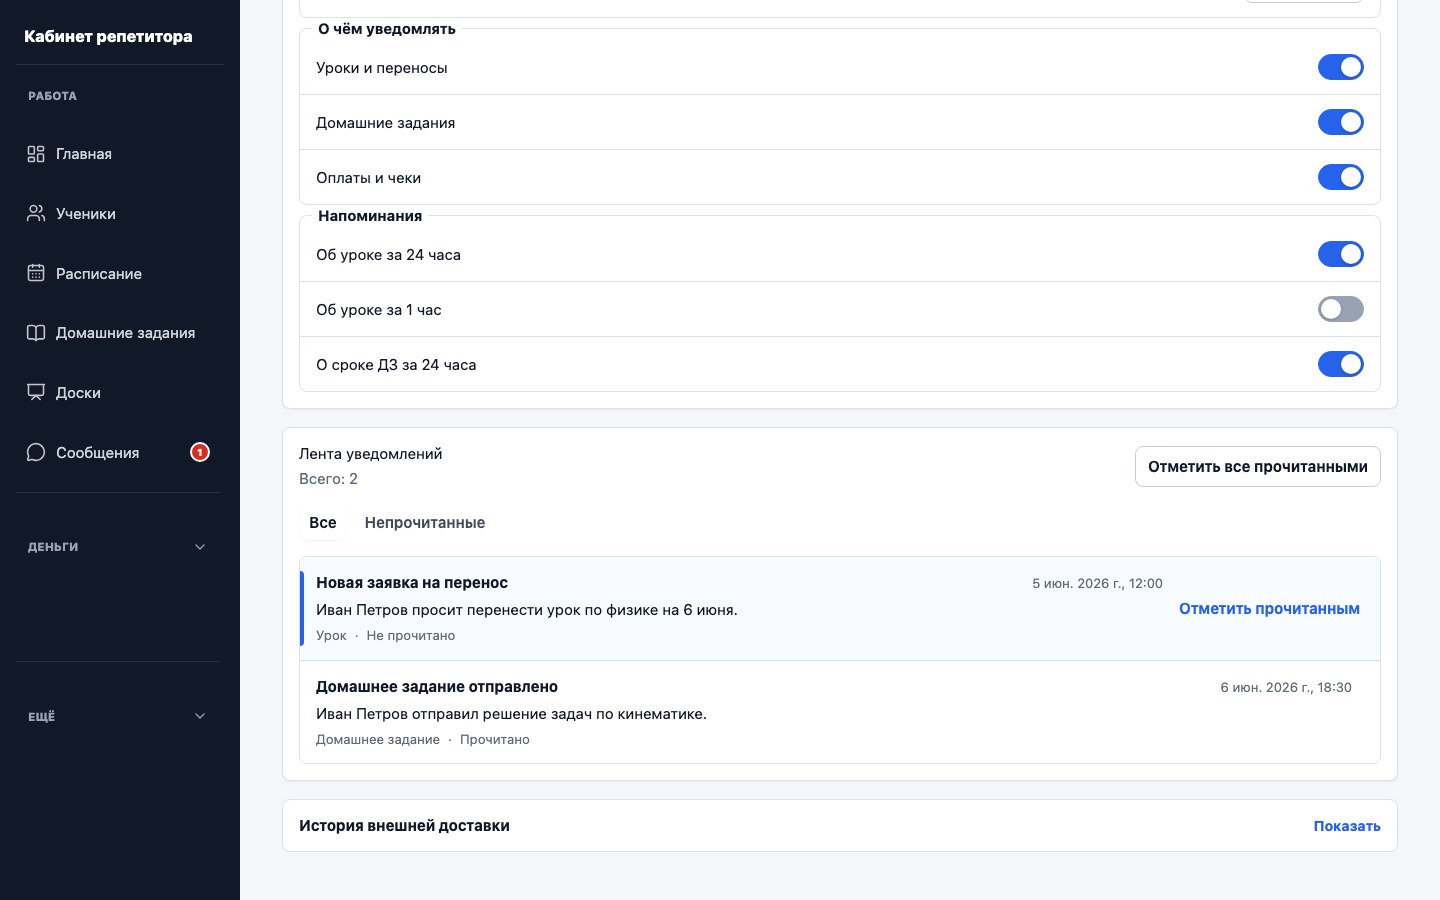This screenshot has width=1440, height=900.
Task: Expand the Деньги sidebar section
Action: point(118,547)
